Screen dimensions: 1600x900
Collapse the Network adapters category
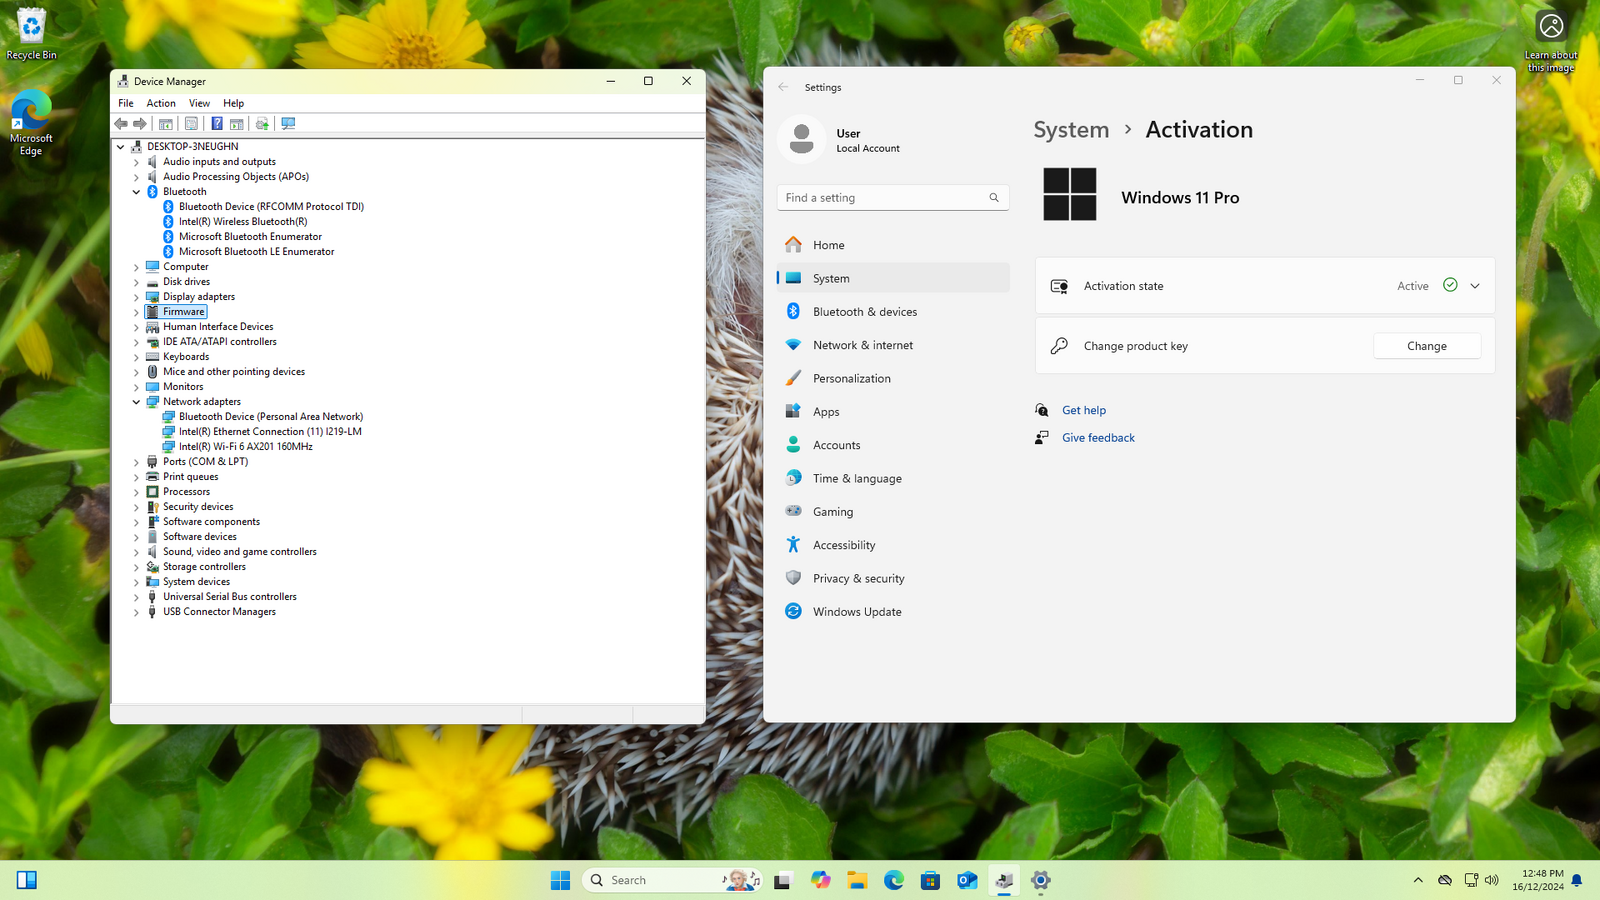coord(136,402)
